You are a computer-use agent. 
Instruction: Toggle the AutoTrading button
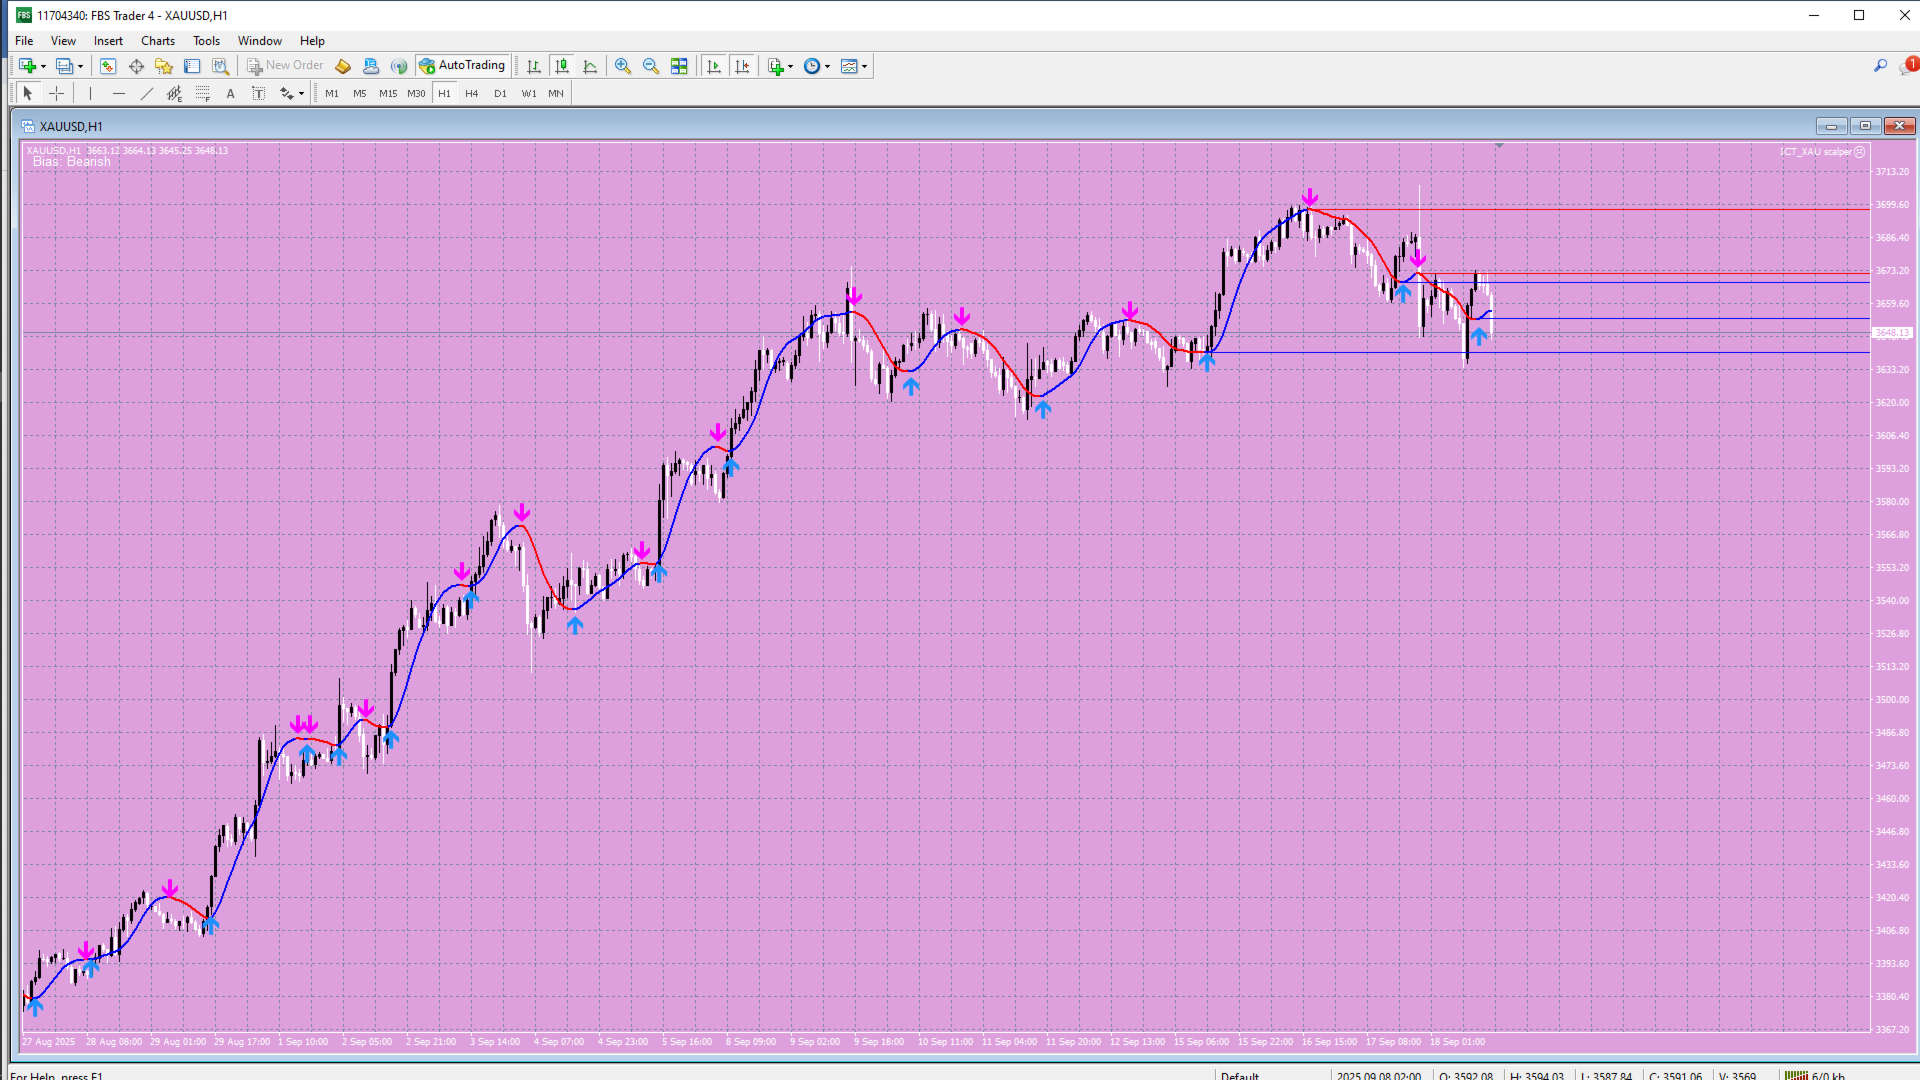click(463, 66)
